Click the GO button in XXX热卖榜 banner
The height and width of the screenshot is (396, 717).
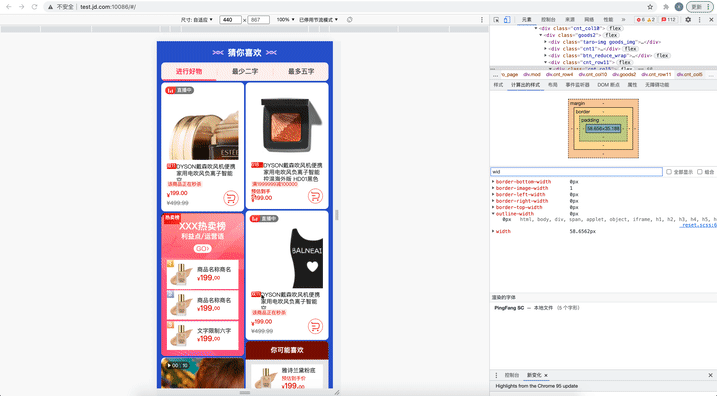[x=202, y=248]
